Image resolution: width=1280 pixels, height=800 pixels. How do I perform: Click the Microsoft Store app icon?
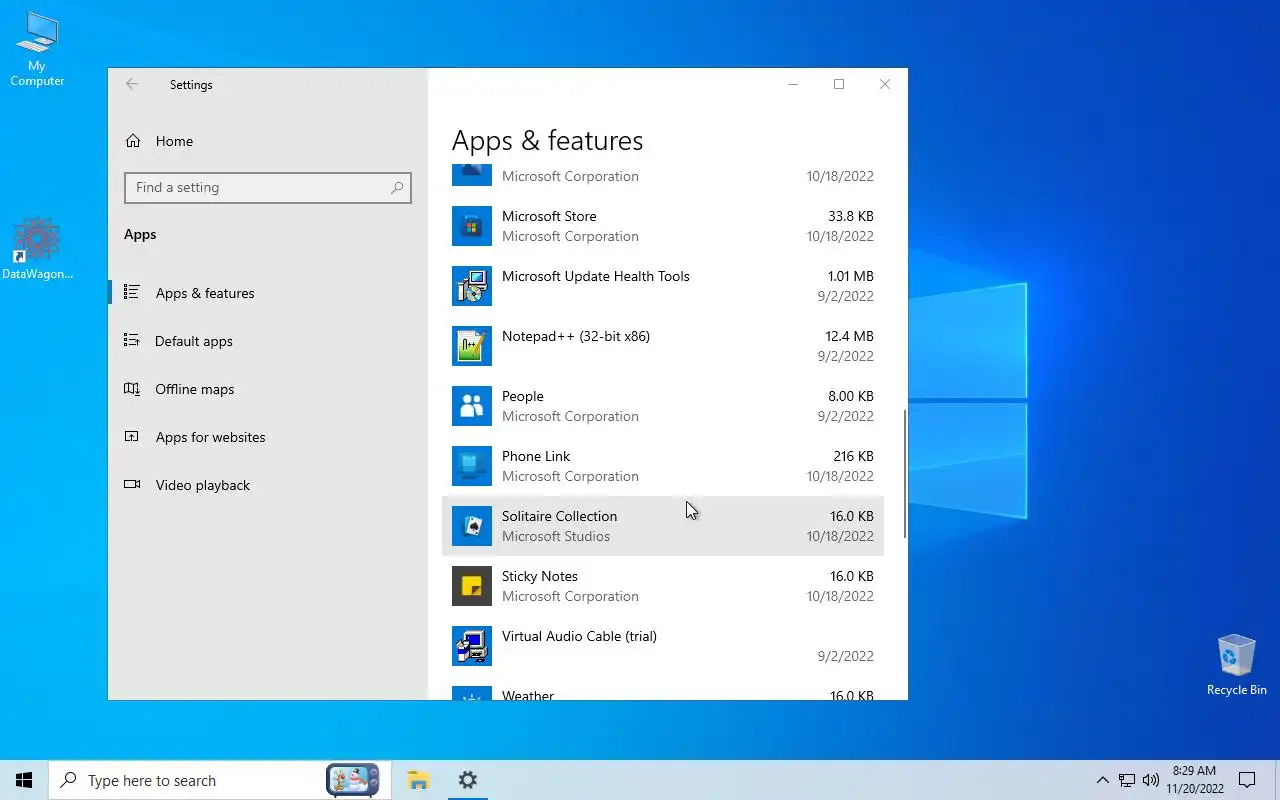[472, 226]
